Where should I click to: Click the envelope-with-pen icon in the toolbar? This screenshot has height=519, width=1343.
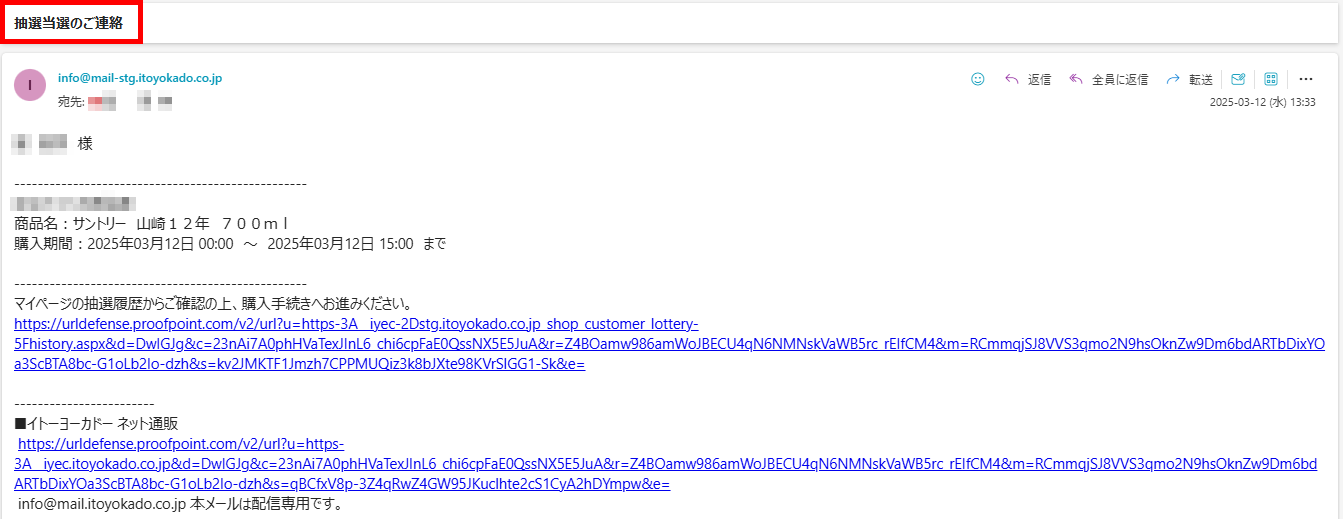coord(1238,79)
